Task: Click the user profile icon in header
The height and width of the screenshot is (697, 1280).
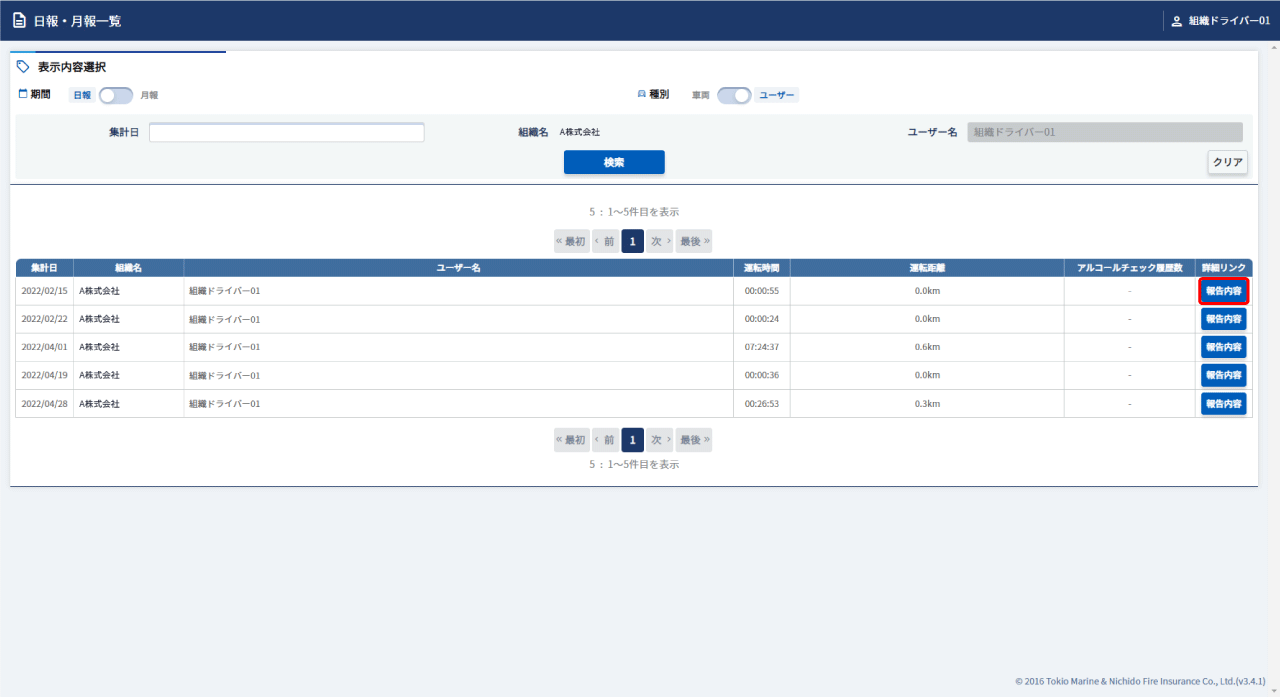Action: (1176, 21)
